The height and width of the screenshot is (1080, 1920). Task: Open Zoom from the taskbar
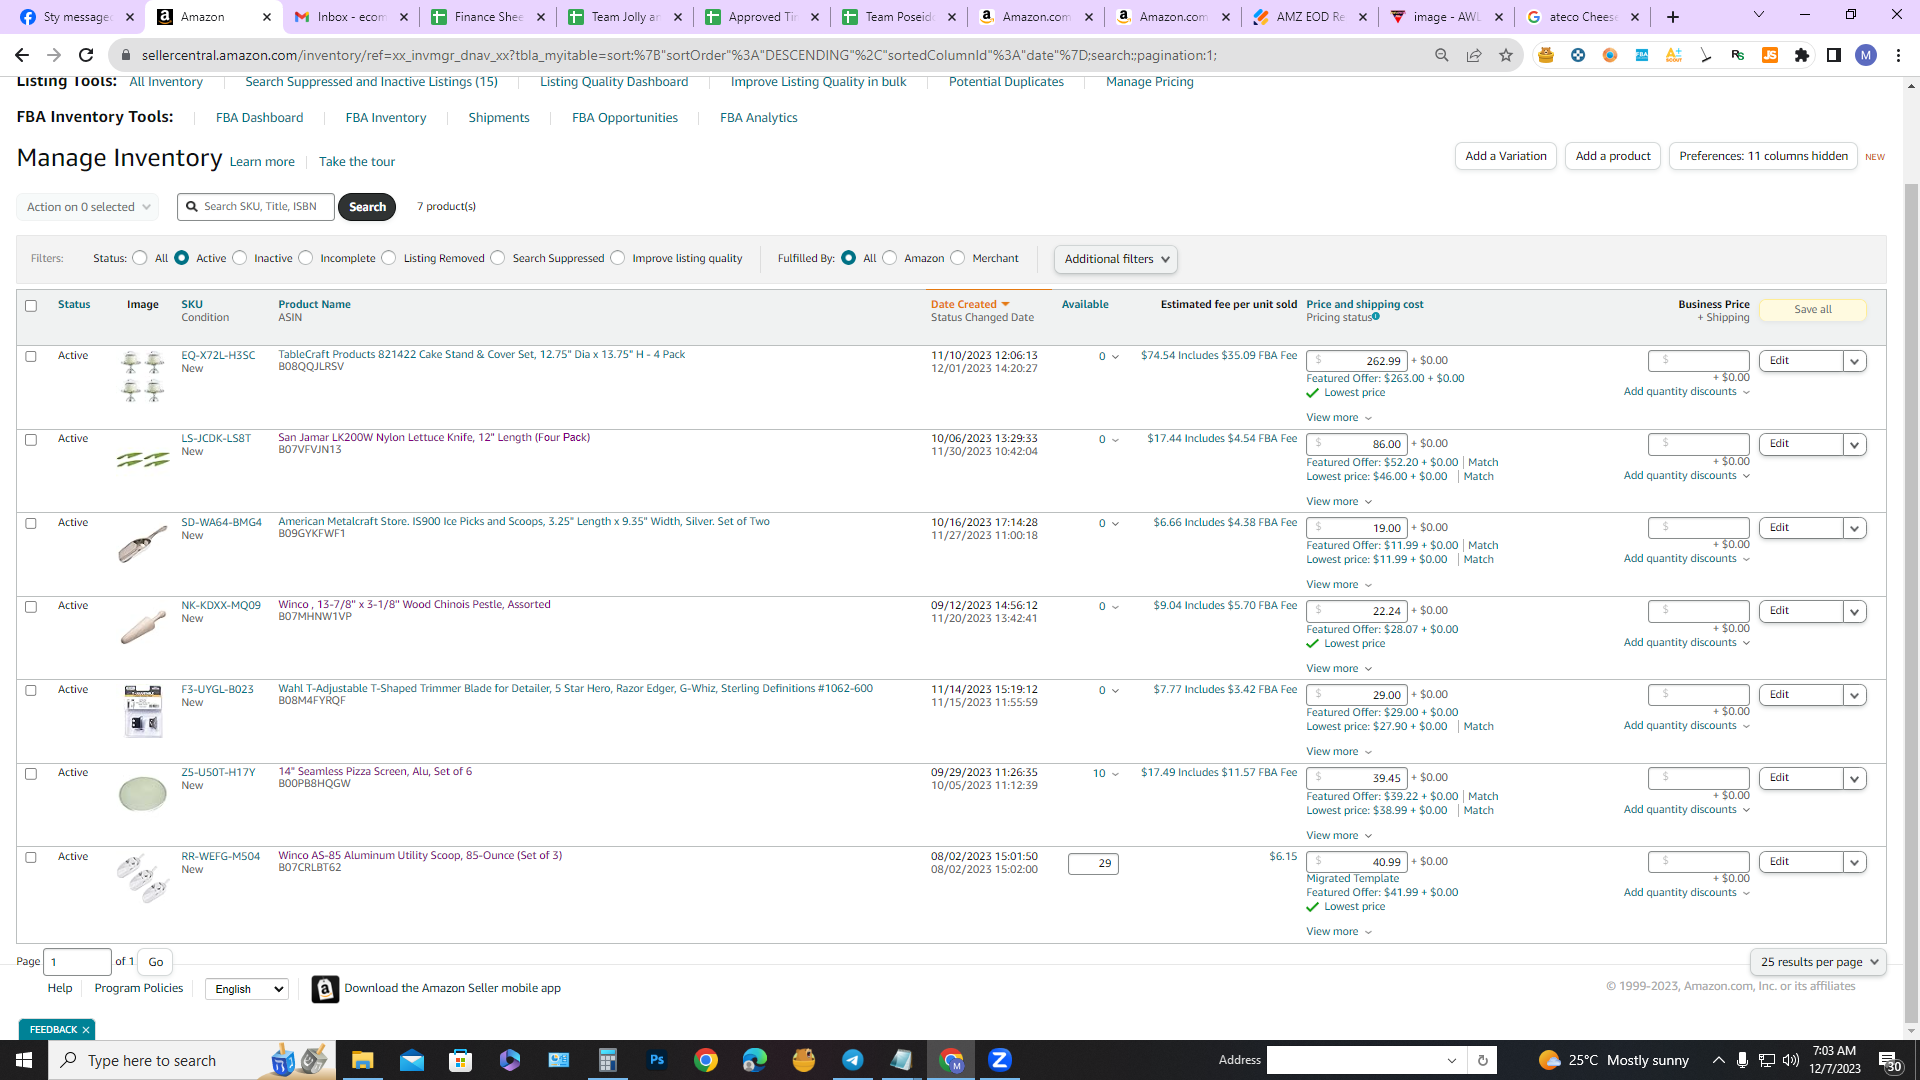(x=1000, y=1060)
